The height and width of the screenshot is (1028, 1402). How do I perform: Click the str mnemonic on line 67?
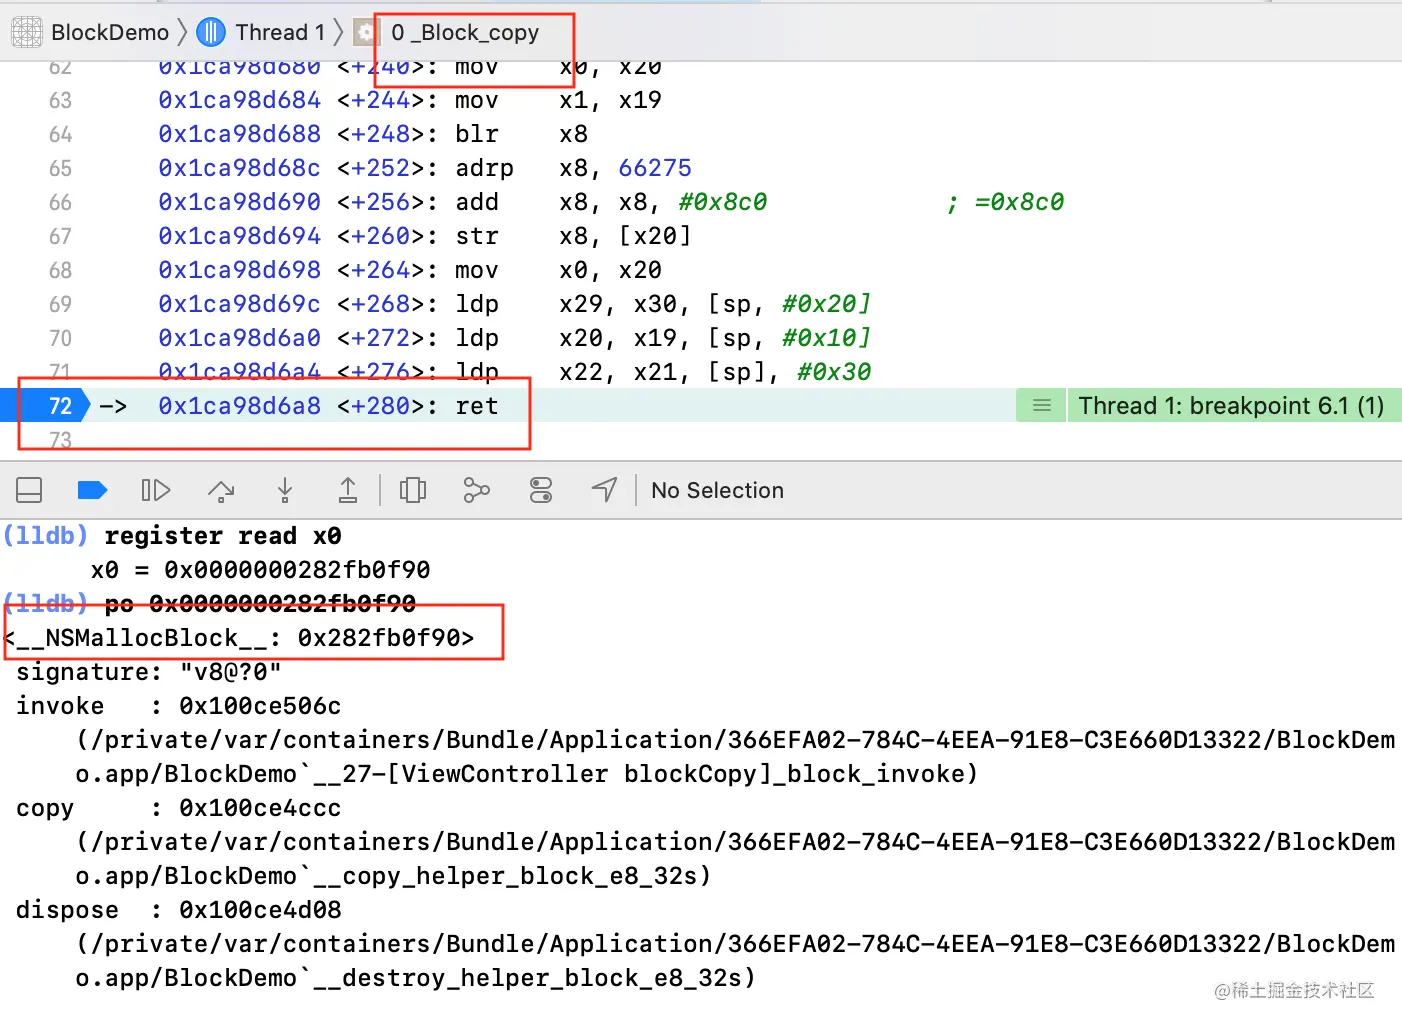point(477,236)
